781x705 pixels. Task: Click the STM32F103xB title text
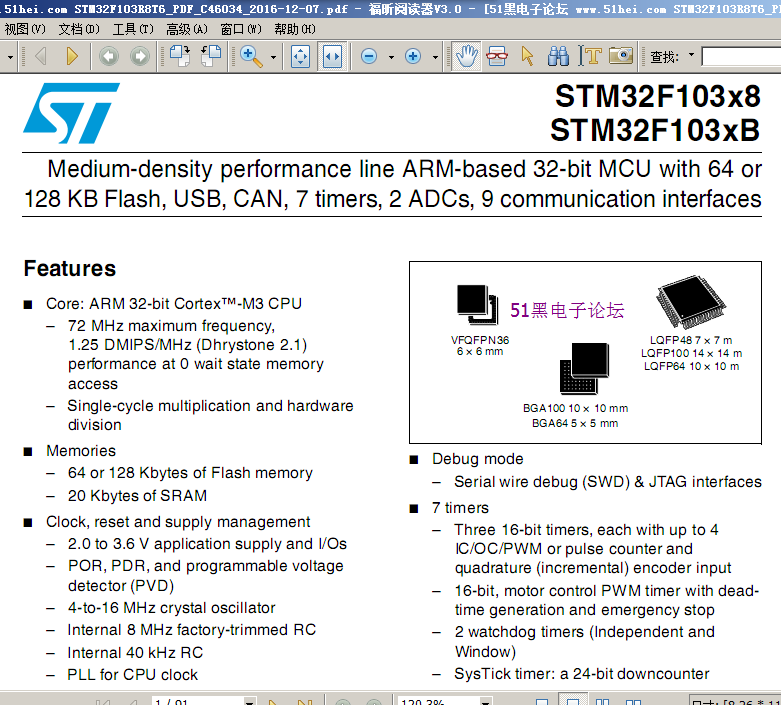(x=655, y=130)
